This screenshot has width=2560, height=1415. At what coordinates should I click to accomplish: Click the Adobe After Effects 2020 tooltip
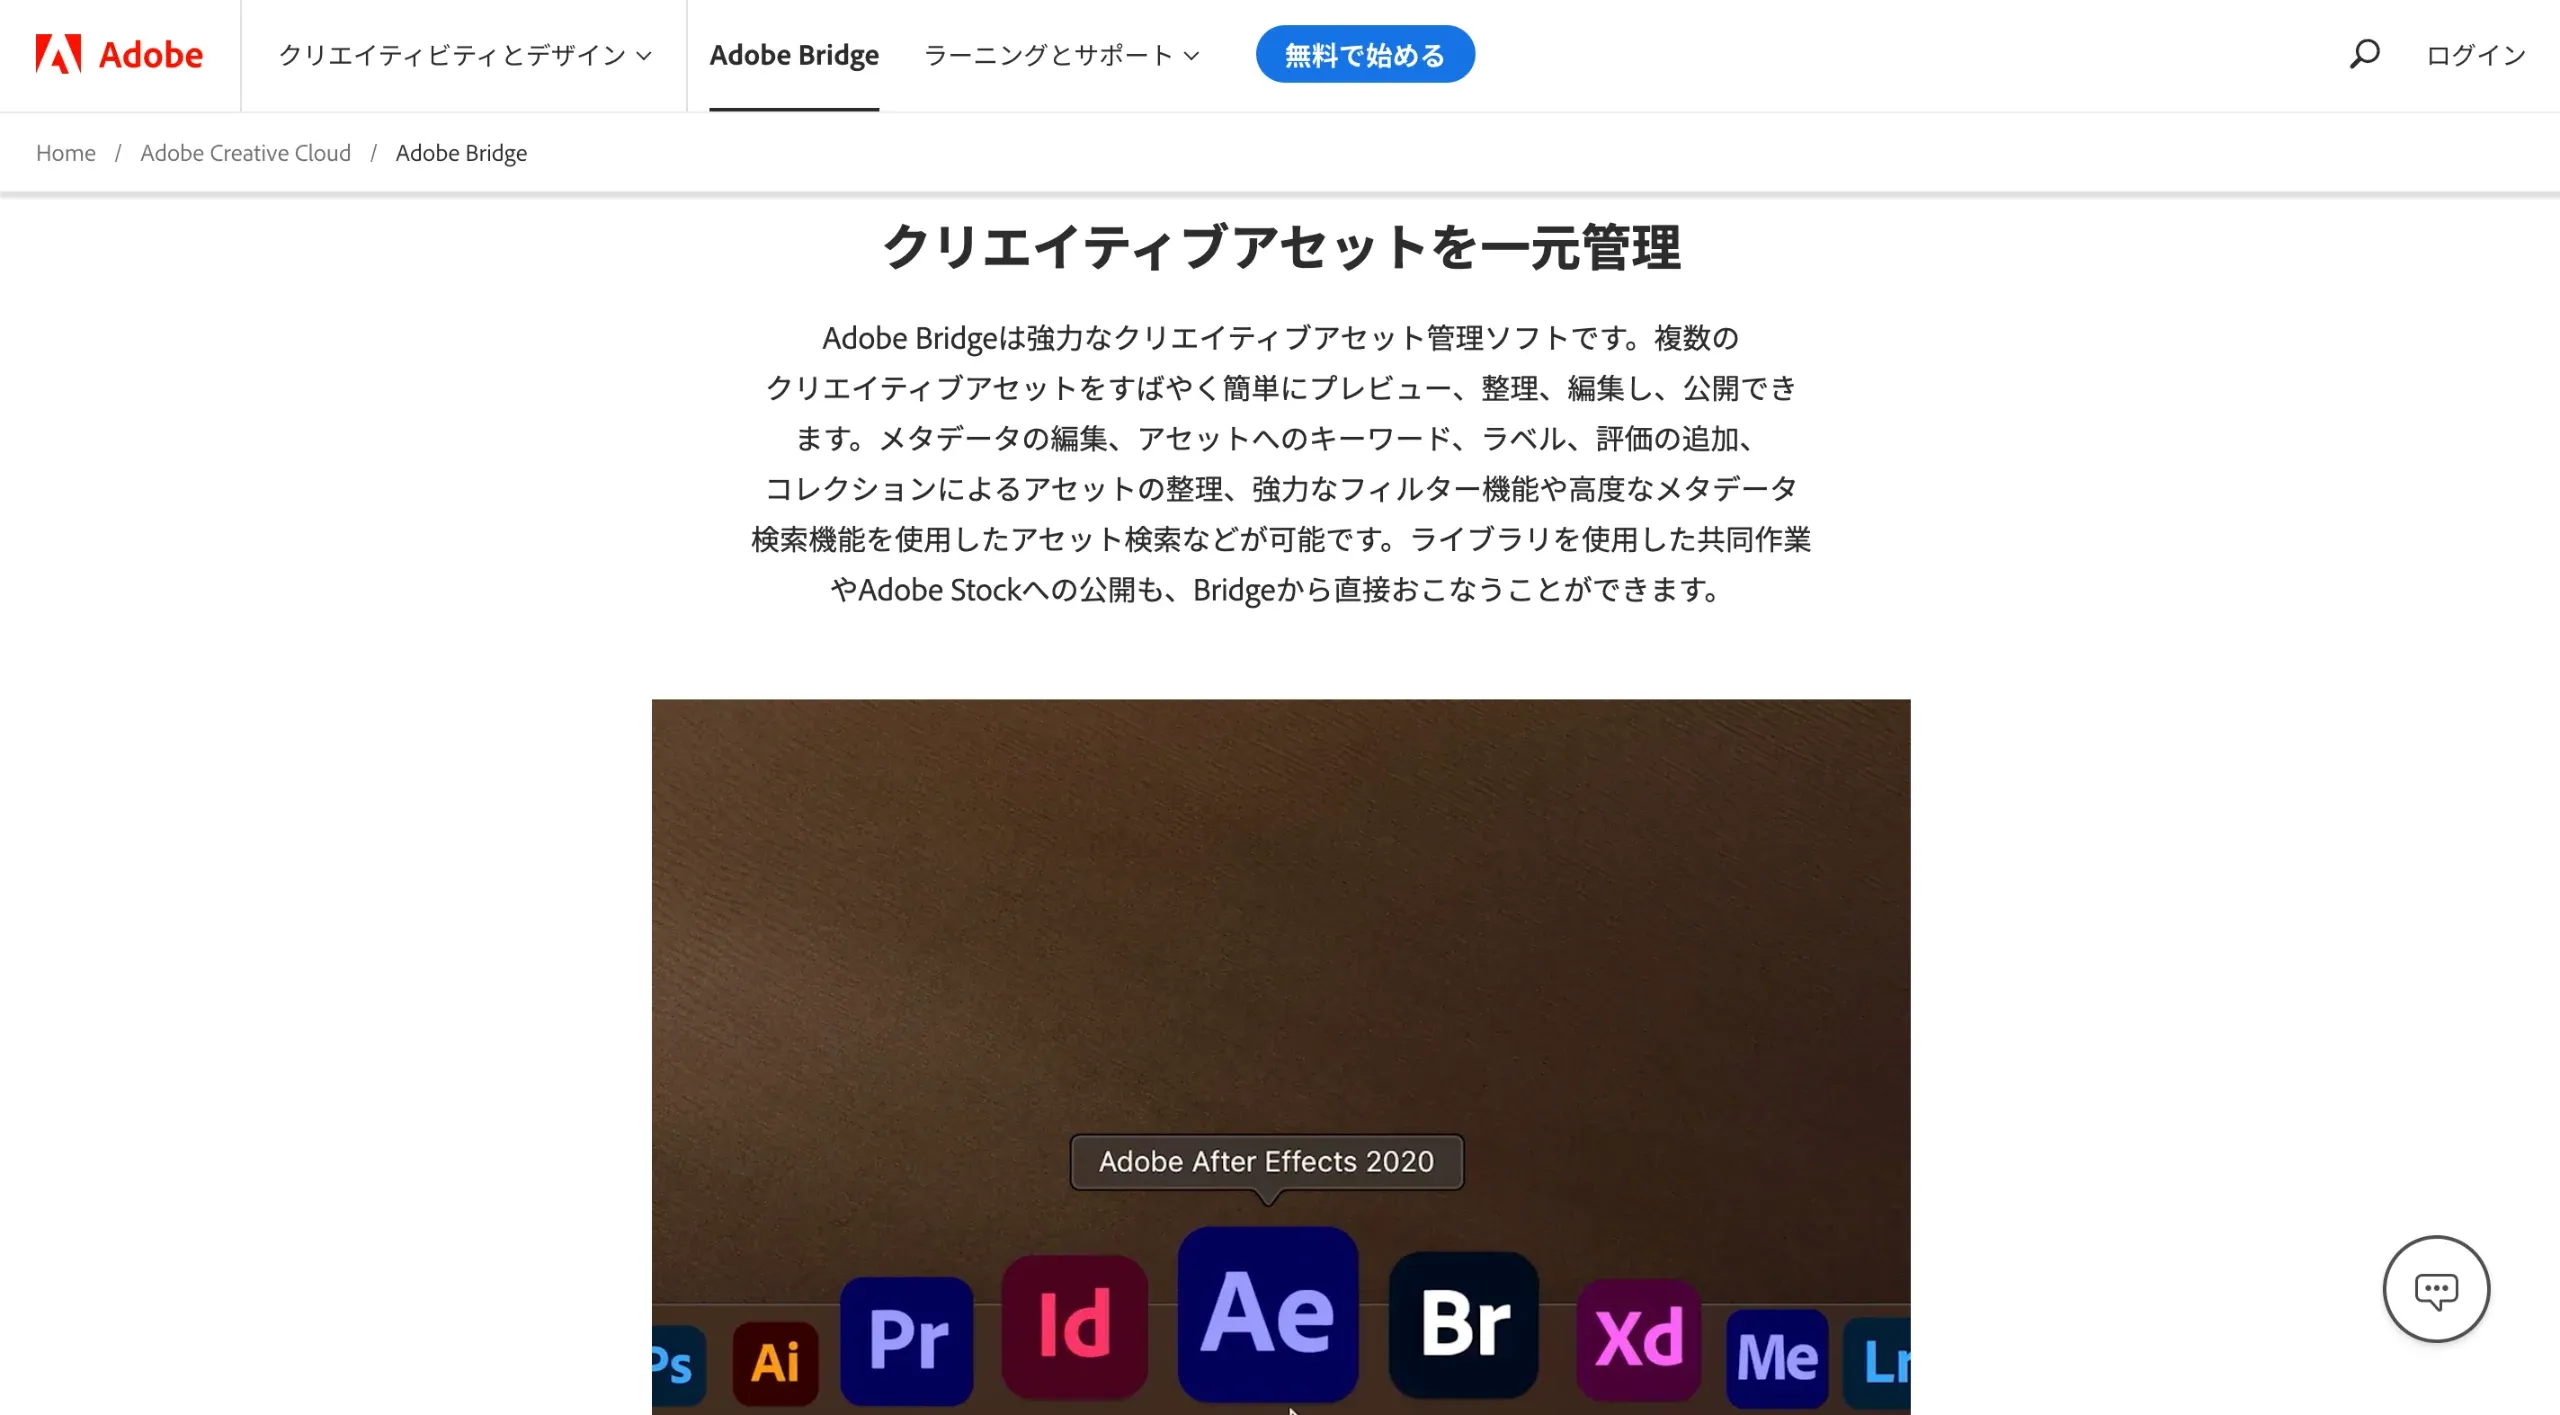(x=1267, y=1161)
